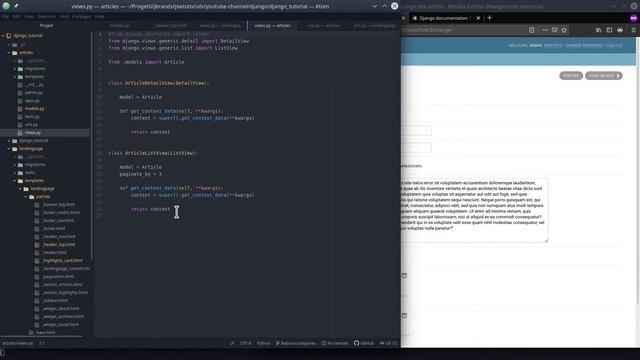Open the View menu in Atom
The height and width of the screenshot is (360, 640).
pos(29,17)
